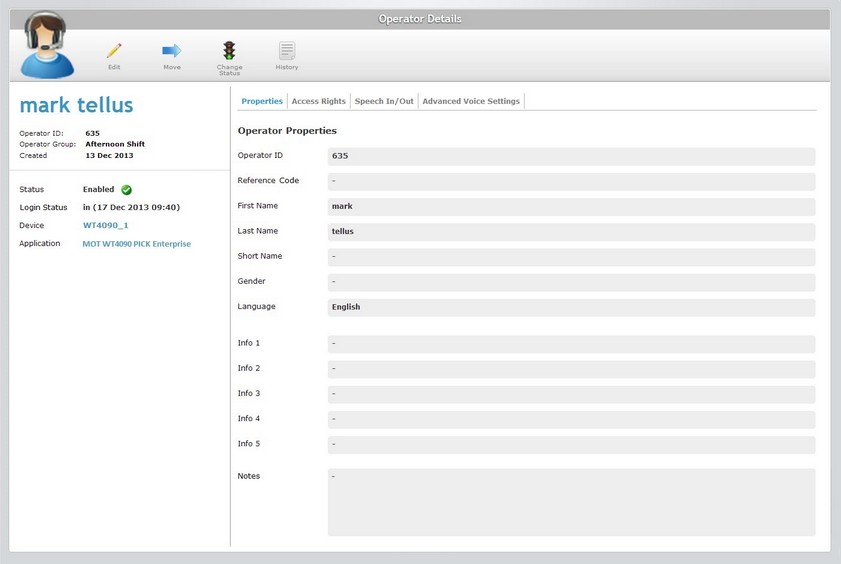
Task: Click the Operator ID field showing 635
Action: tap(571, 156)
